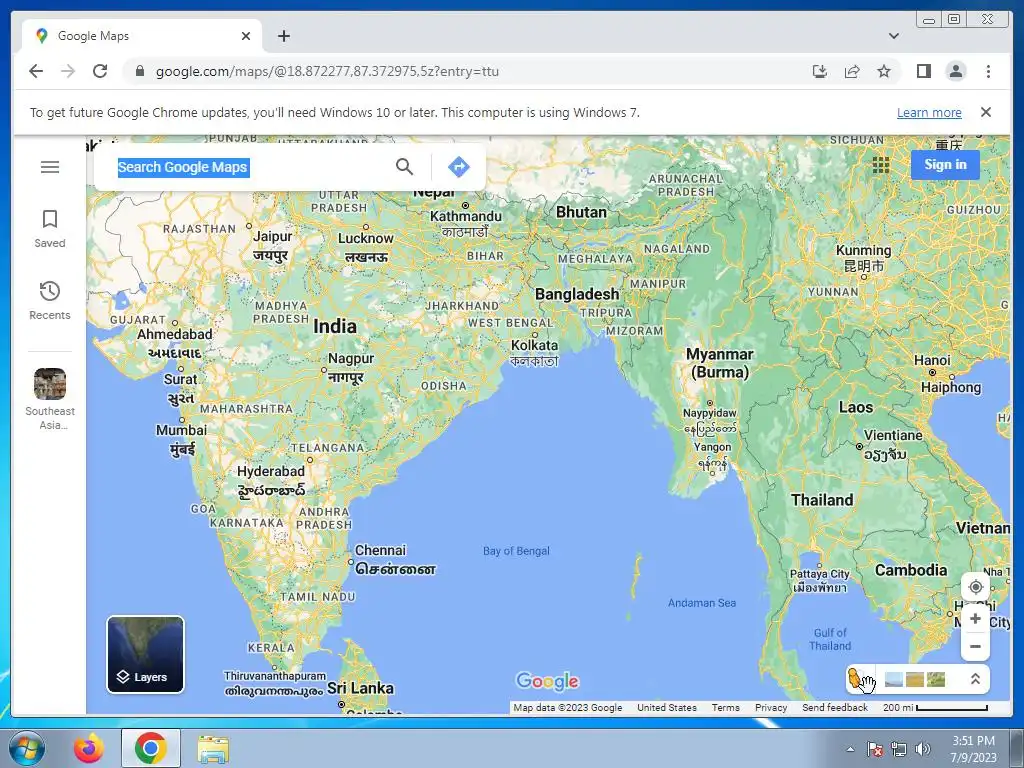
Task: Zoom in with the plus button
Action: point(975,618)
